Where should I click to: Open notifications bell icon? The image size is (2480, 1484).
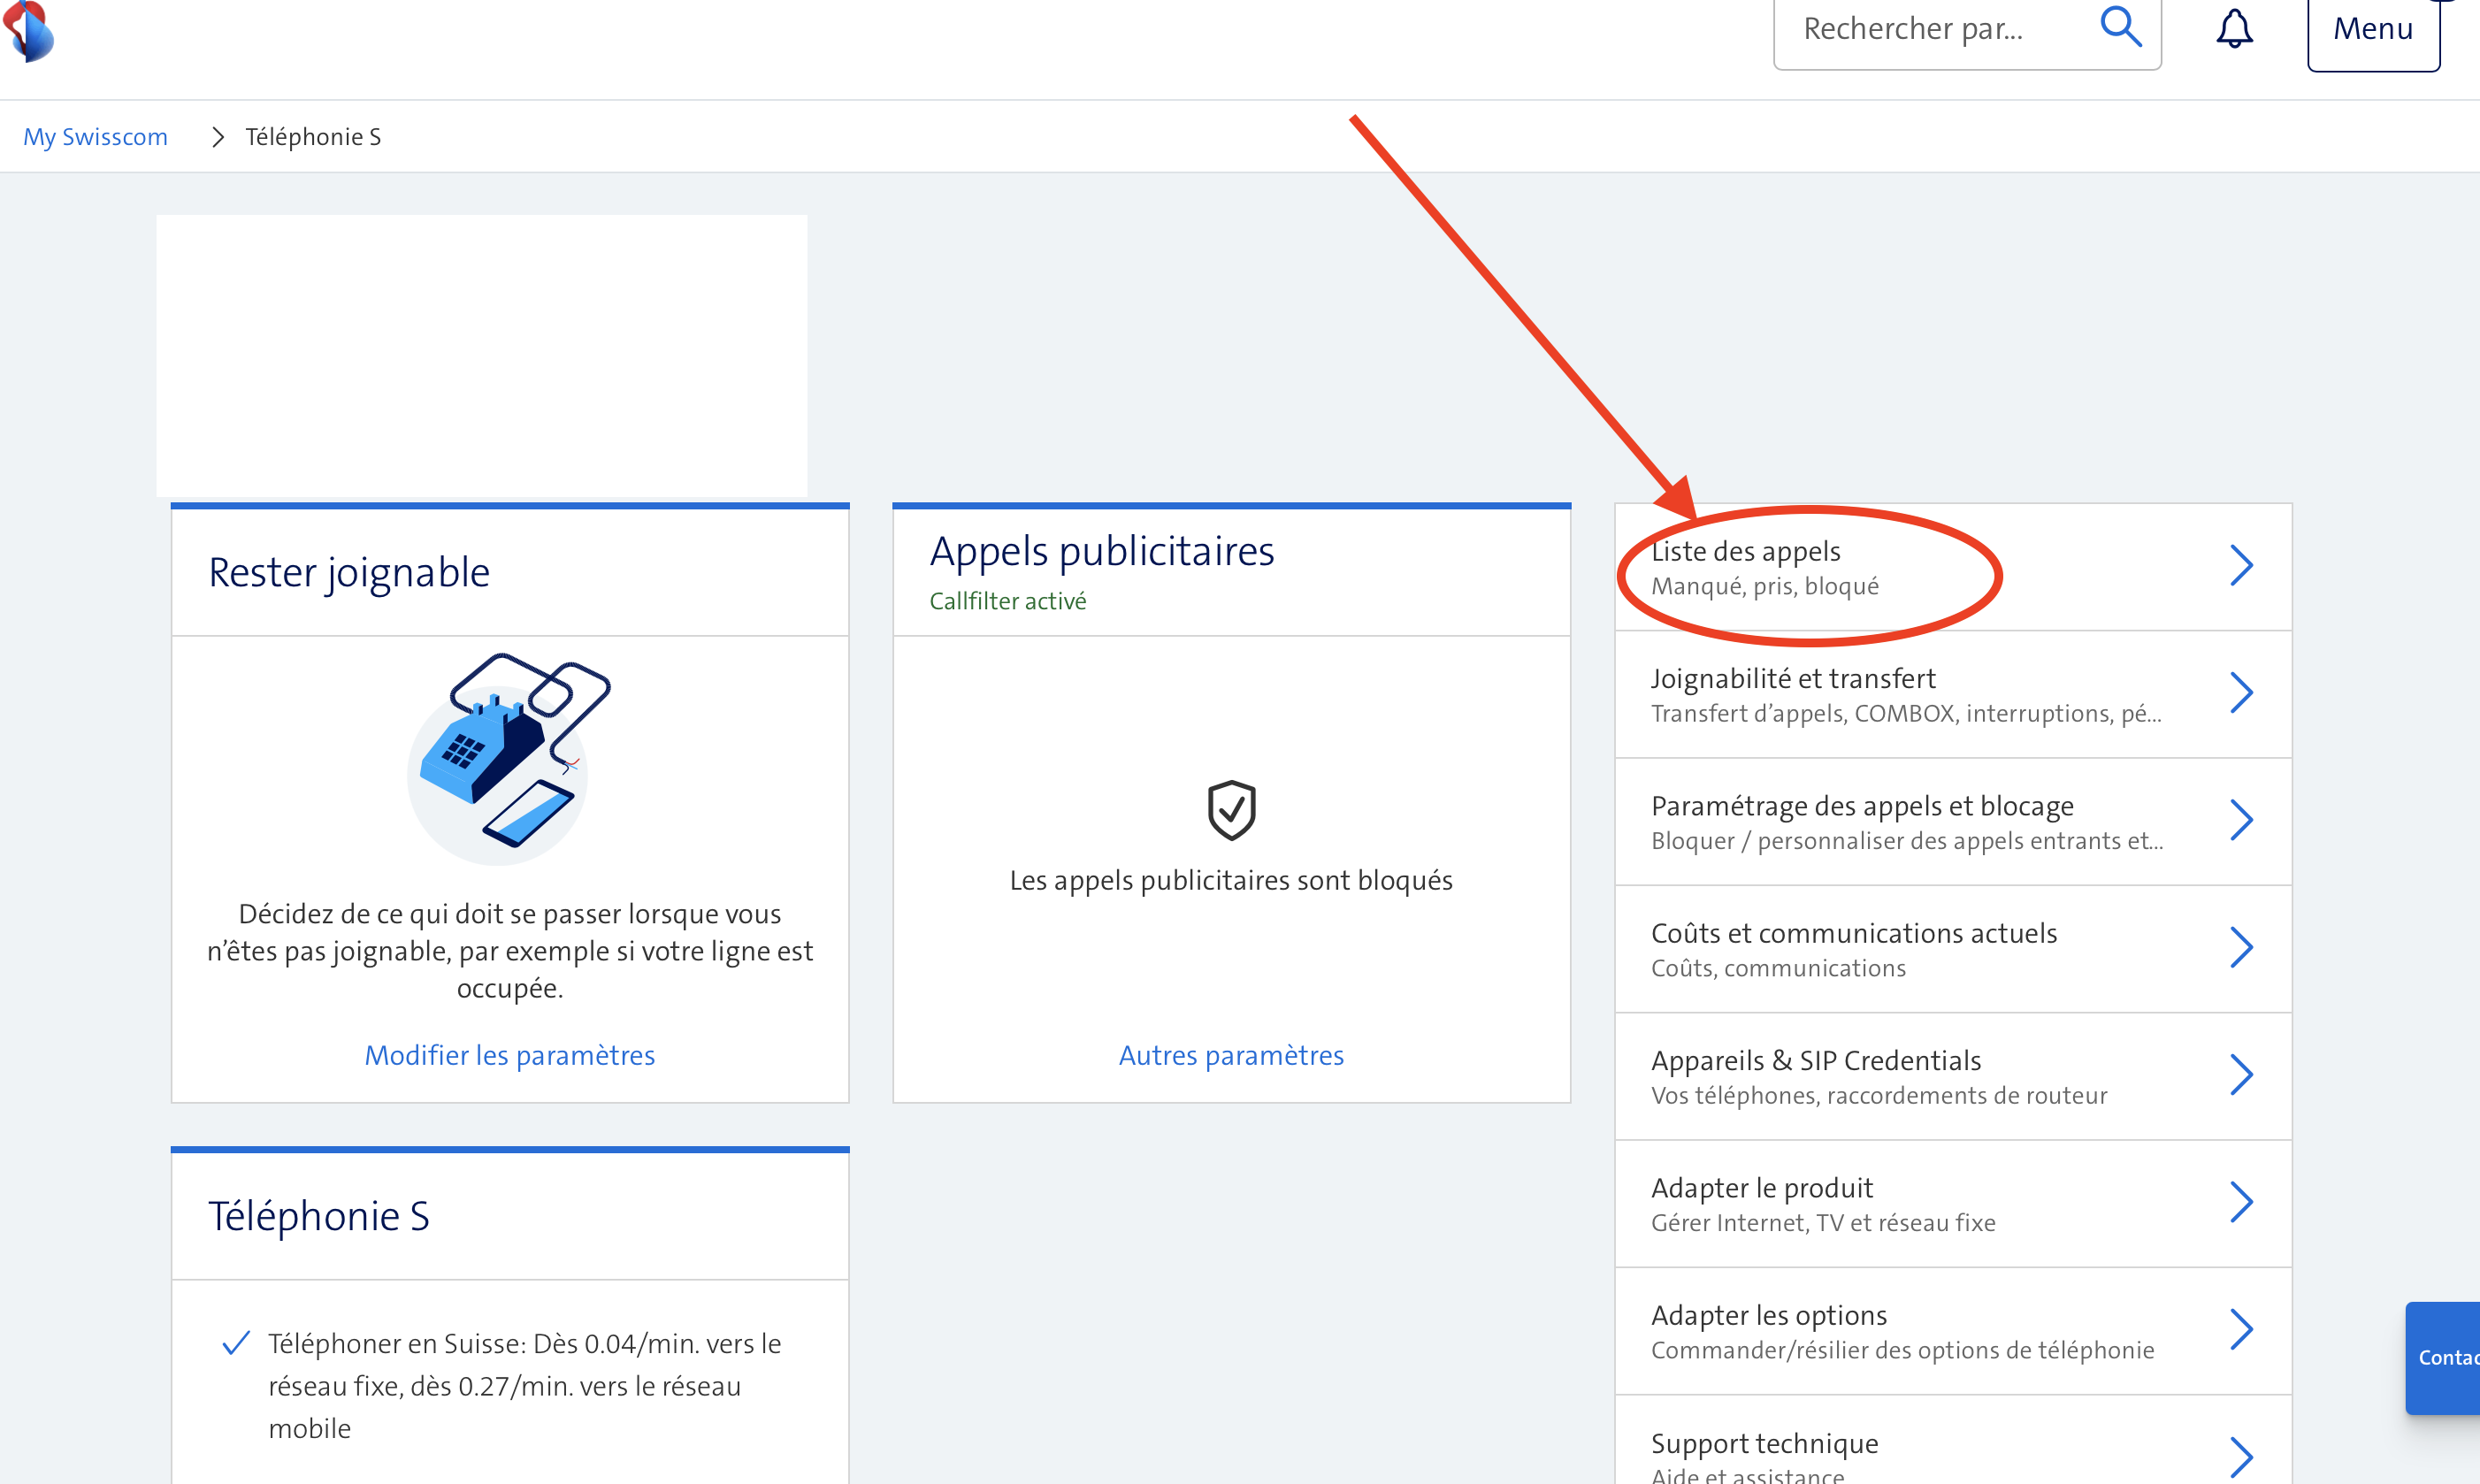[2234, 28]
